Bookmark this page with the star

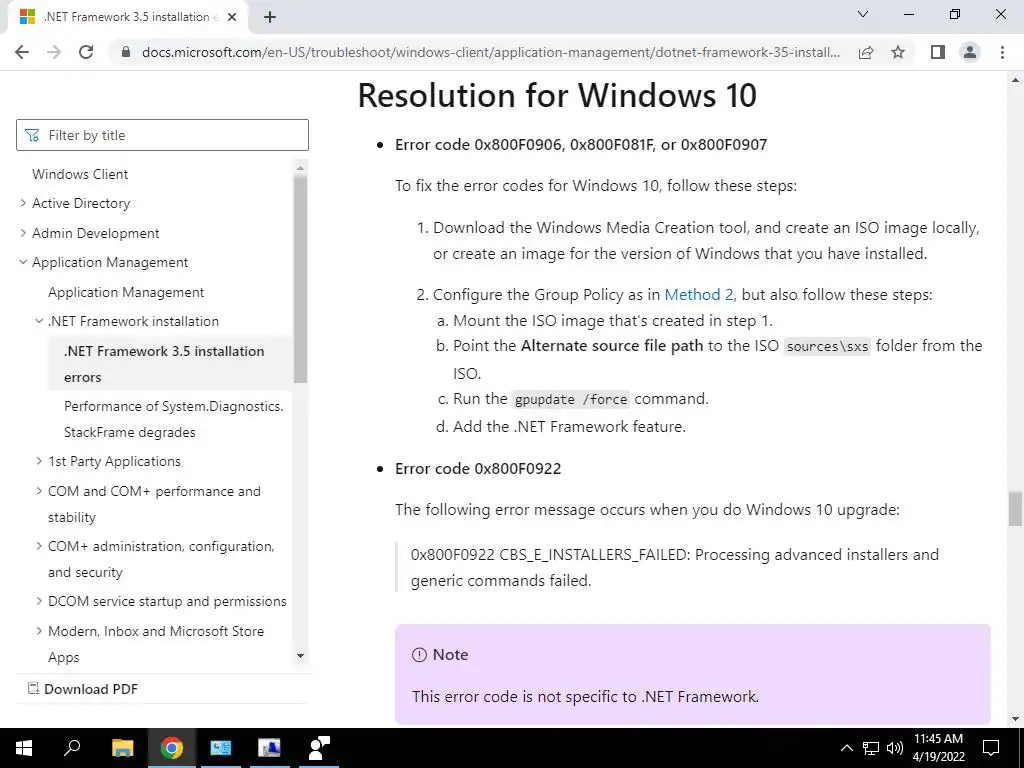tap(898, 52)
